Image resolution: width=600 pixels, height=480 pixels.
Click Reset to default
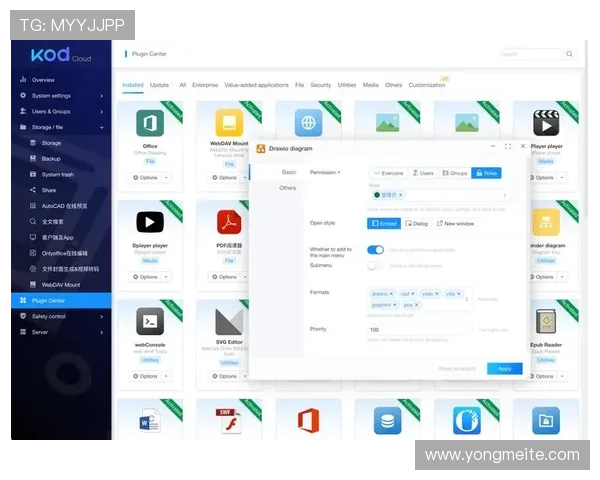[459, 369]
